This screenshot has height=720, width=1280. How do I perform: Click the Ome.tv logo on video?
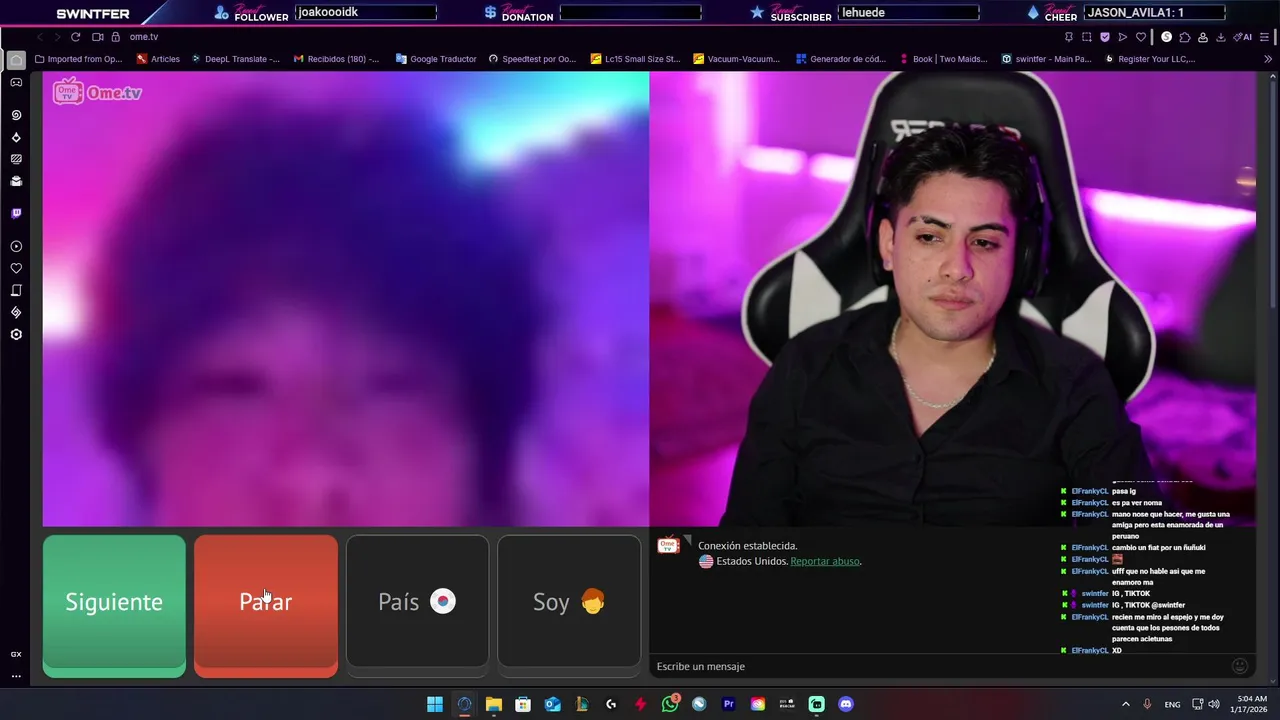[97, 93]
